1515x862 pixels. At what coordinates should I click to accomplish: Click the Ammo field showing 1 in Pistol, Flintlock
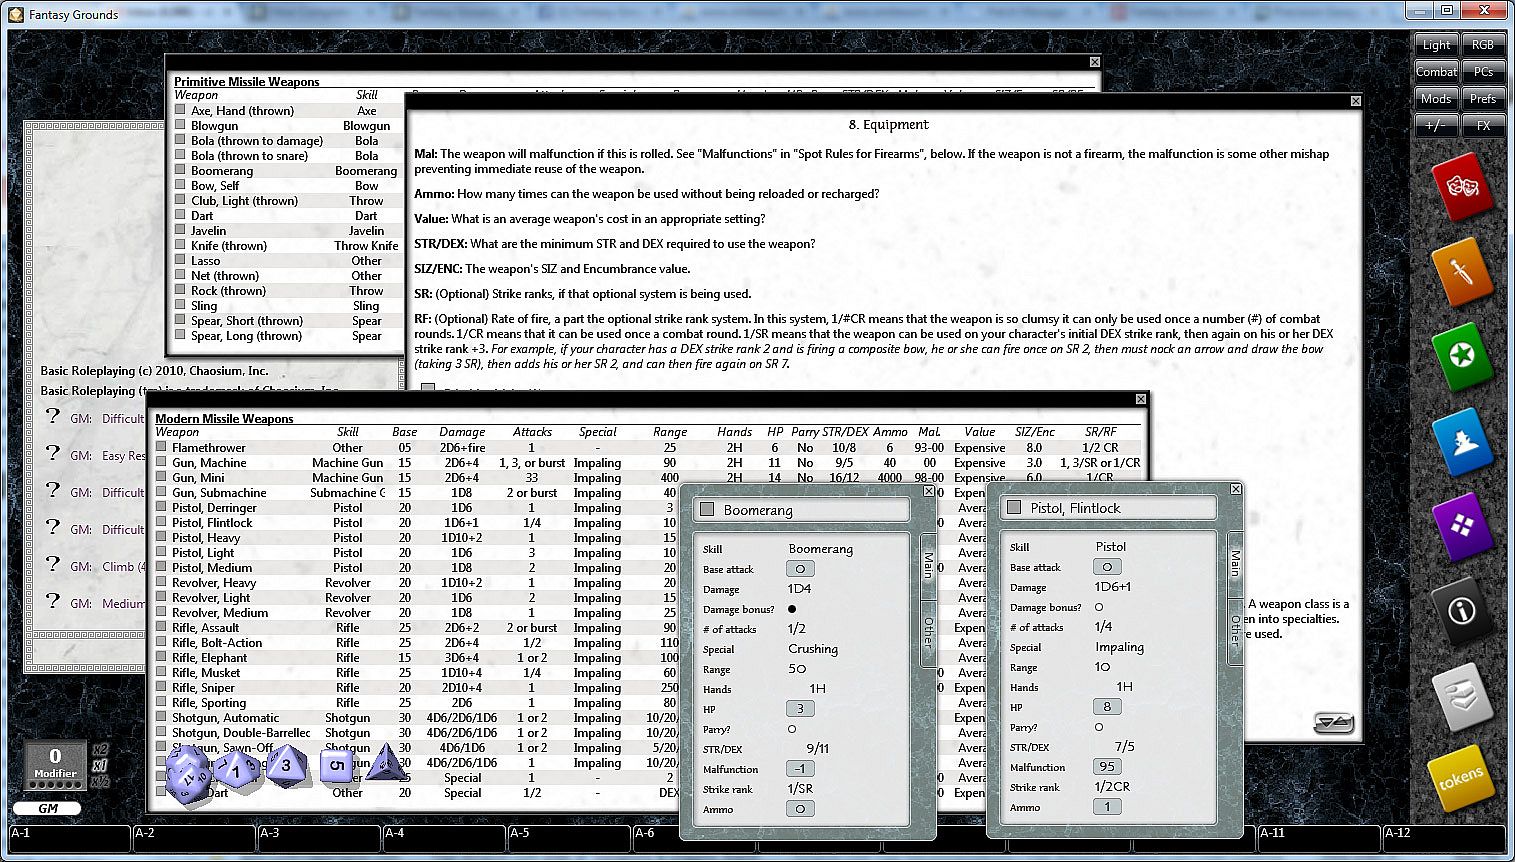tap(1107, 807)
